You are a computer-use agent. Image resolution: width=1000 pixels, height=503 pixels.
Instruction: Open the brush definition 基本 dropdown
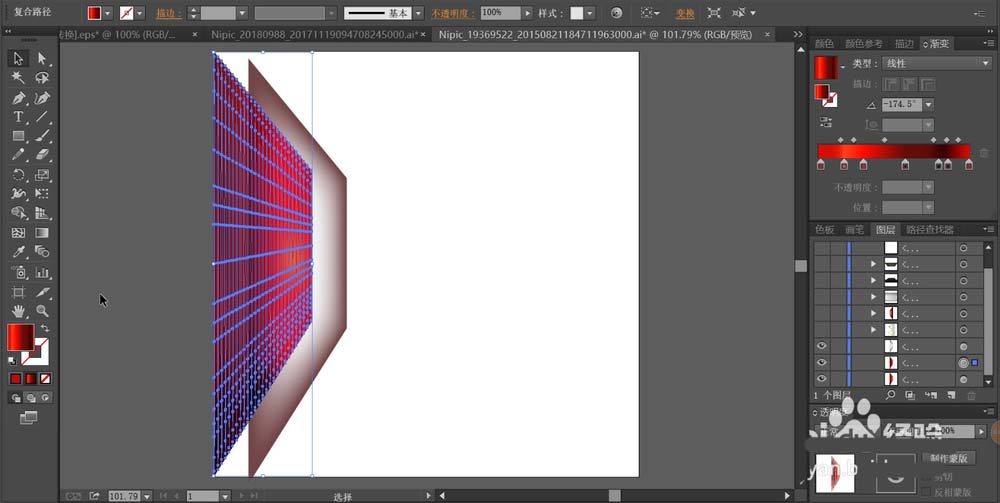418,13
